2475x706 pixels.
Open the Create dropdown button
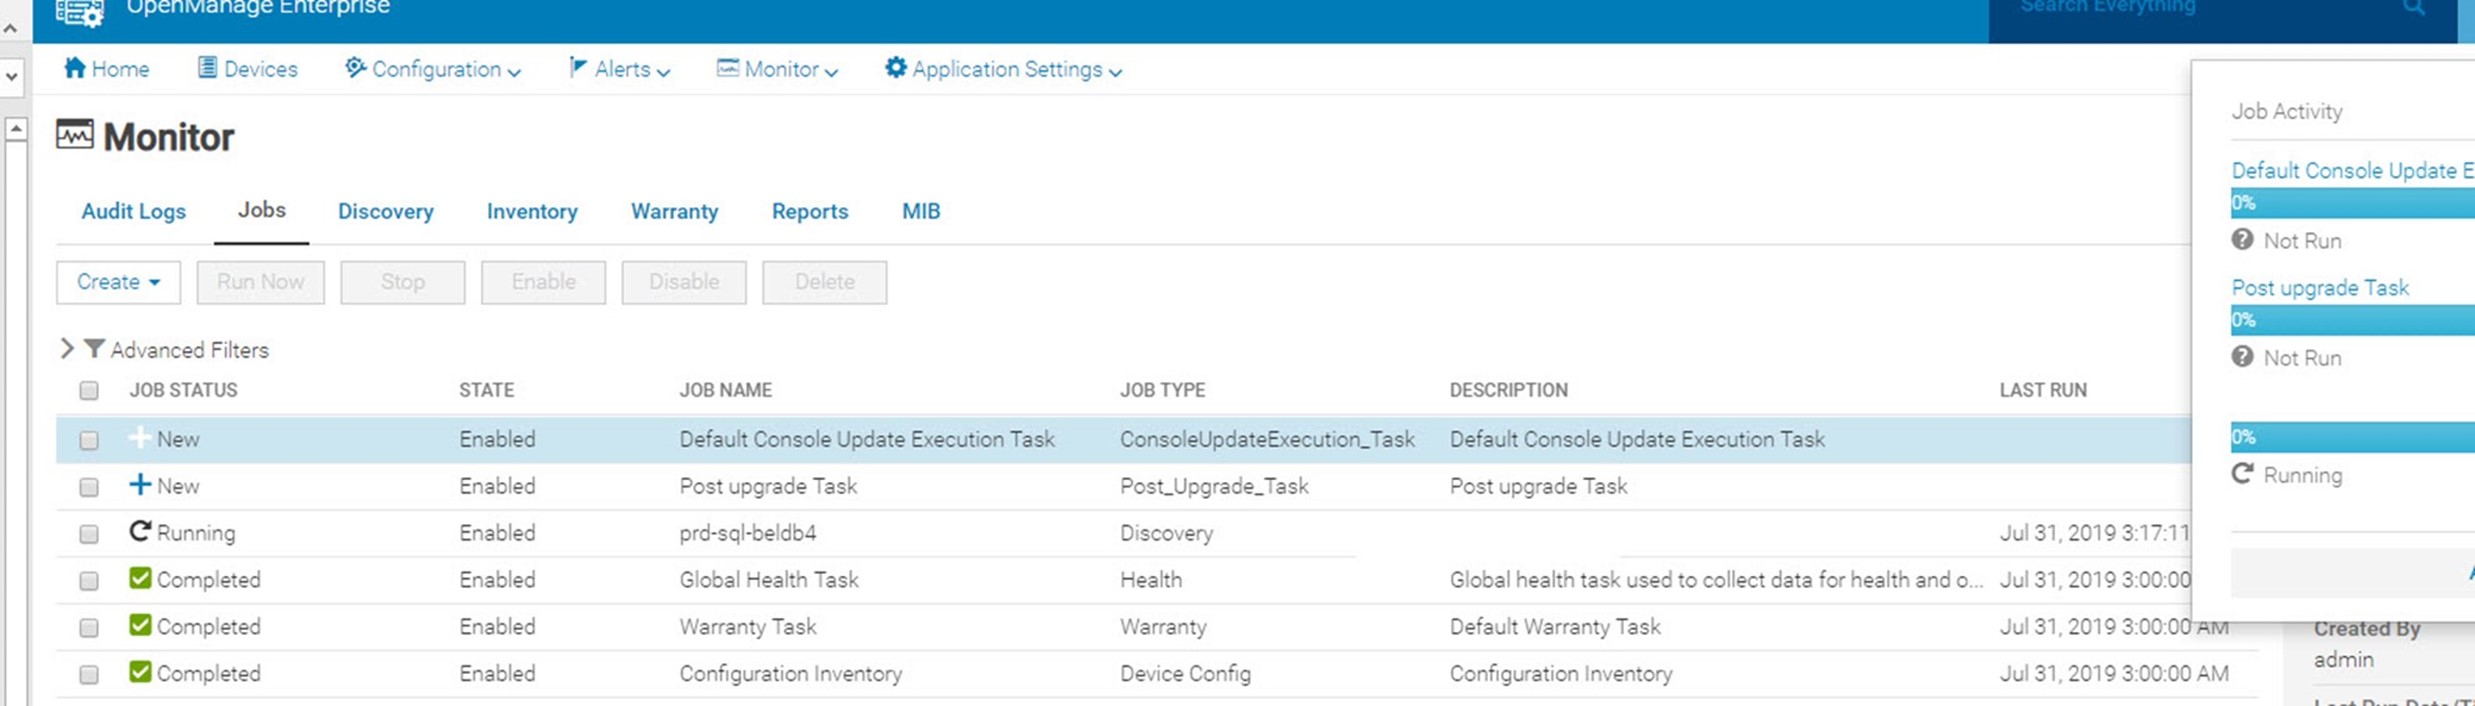point(118,282)
